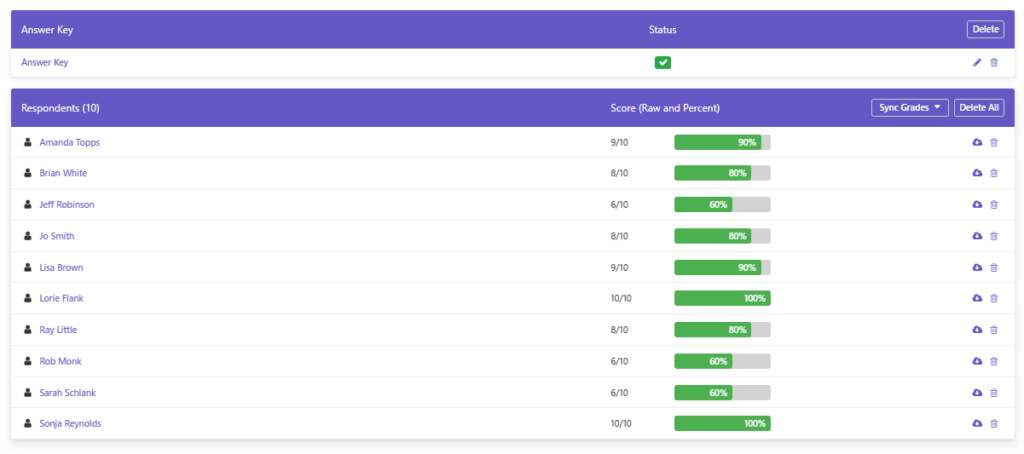The width and height of the screenshot is (1024, 454).
Task: Click the green Answer Key status checkmark
Action: tap(663, 63)
